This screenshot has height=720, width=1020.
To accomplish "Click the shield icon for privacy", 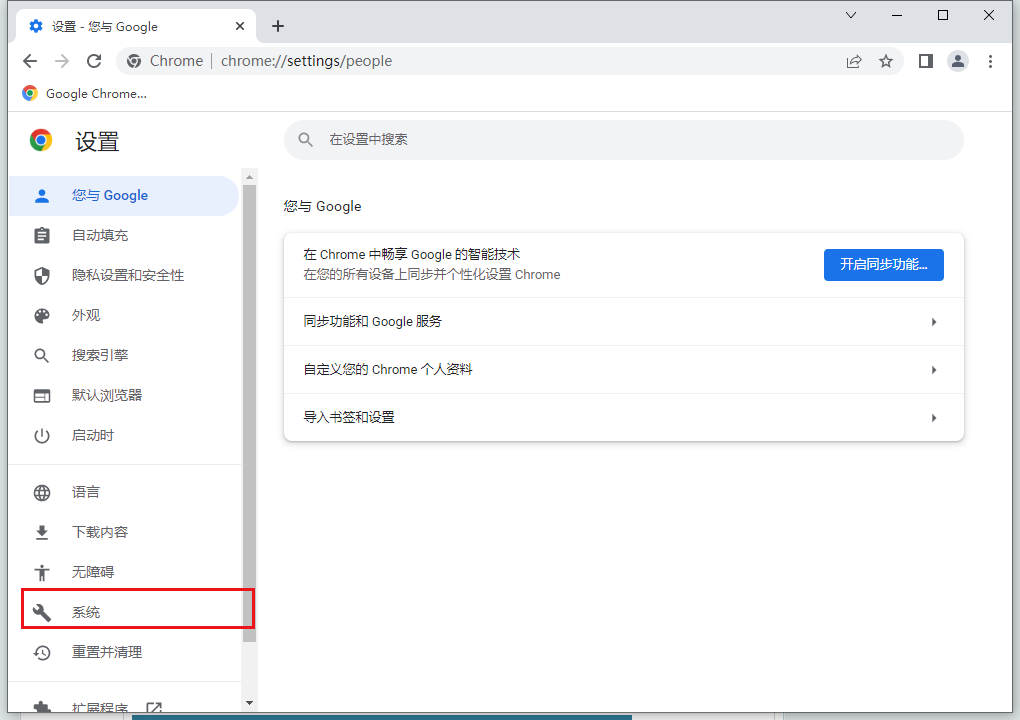I will click(42, 276).
